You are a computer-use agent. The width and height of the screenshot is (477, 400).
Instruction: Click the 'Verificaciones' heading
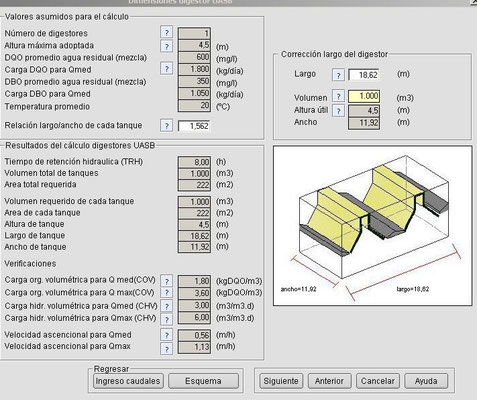(x=30, y=264)
